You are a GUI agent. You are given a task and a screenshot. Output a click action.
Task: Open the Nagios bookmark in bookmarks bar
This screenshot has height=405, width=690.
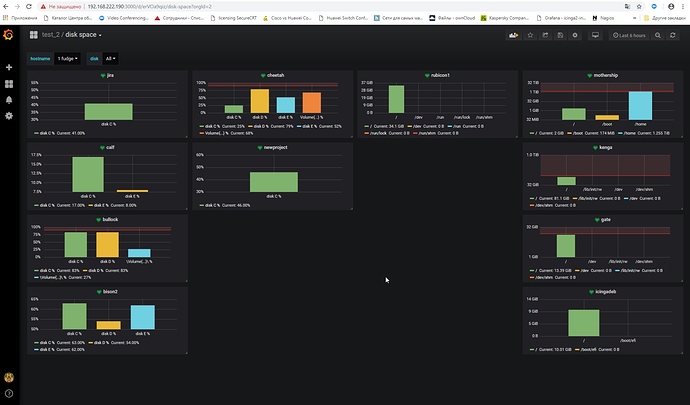click(x=627, y=17)
